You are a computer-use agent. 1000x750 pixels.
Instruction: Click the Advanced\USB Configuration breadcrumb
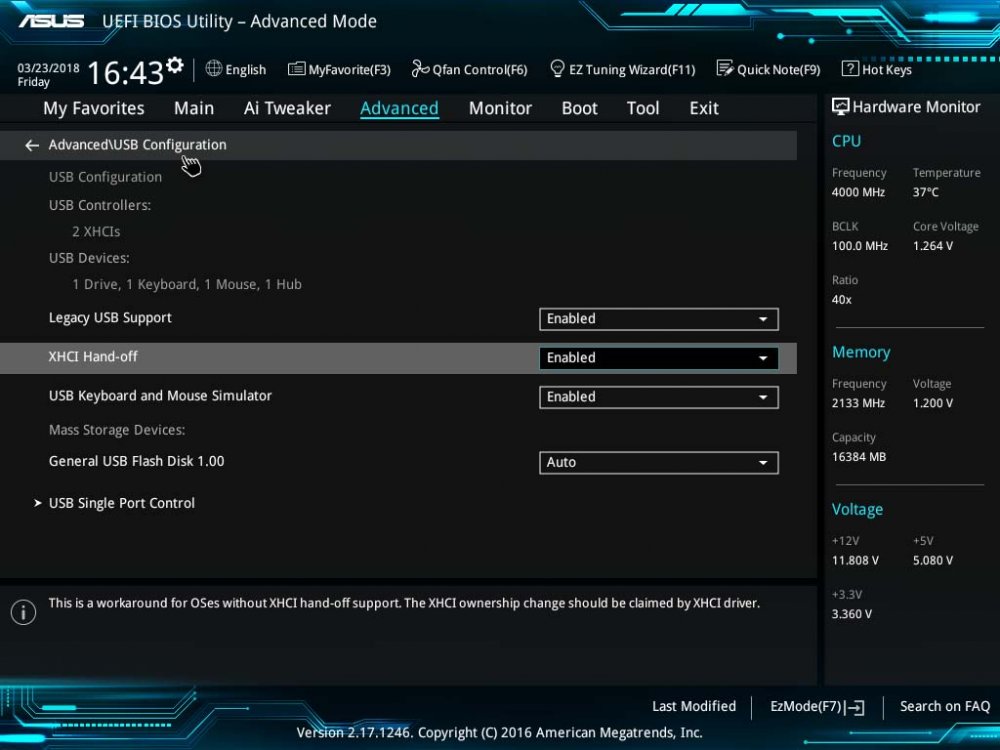click(137, 145)
